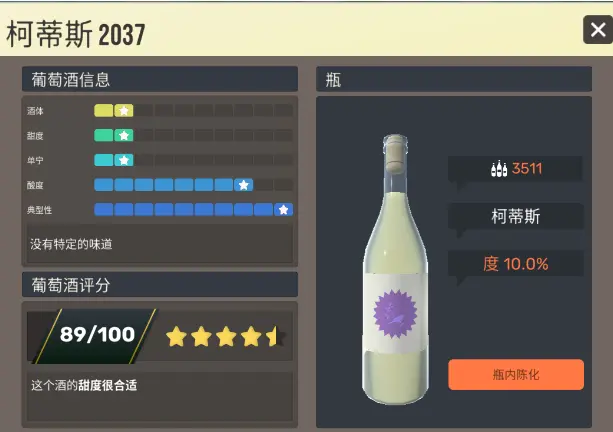Close the 柯蒂斯 2037 wine window
The height and width of the screenshot is (432, 613).
pyautogui.click(x=598, y=30)
